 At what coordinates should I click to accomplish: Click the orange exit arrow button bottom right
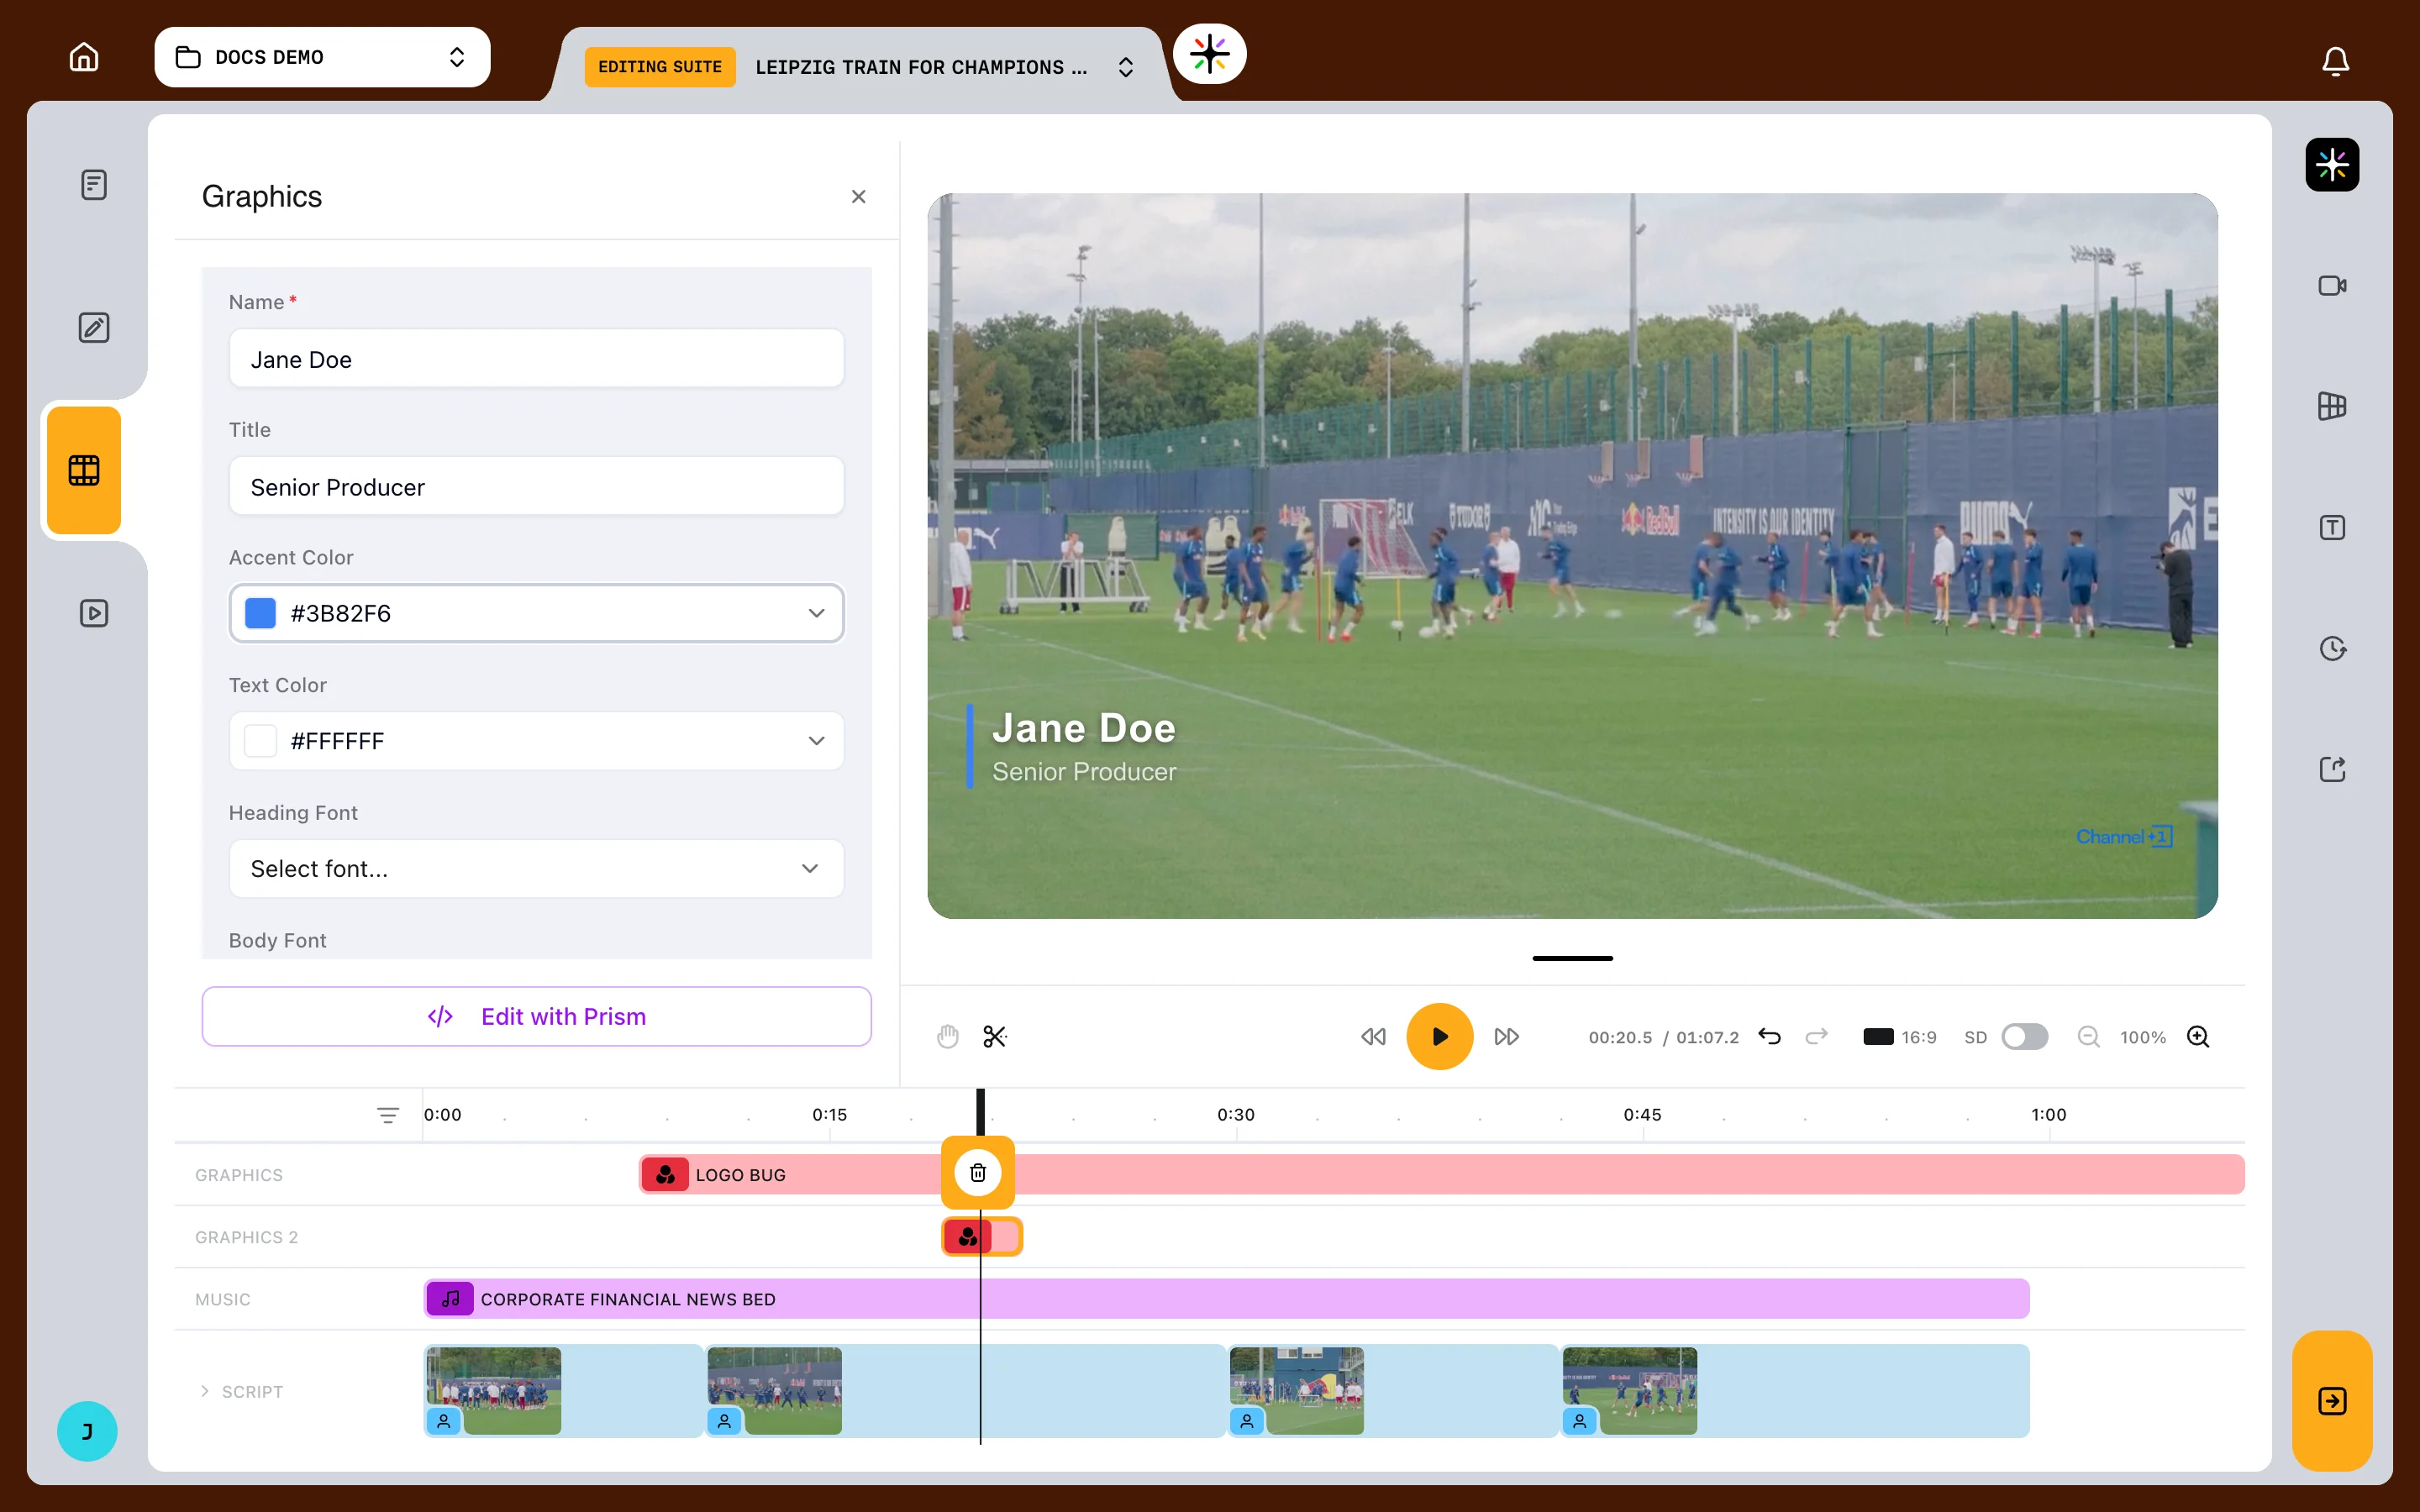click(2332, 1401)
